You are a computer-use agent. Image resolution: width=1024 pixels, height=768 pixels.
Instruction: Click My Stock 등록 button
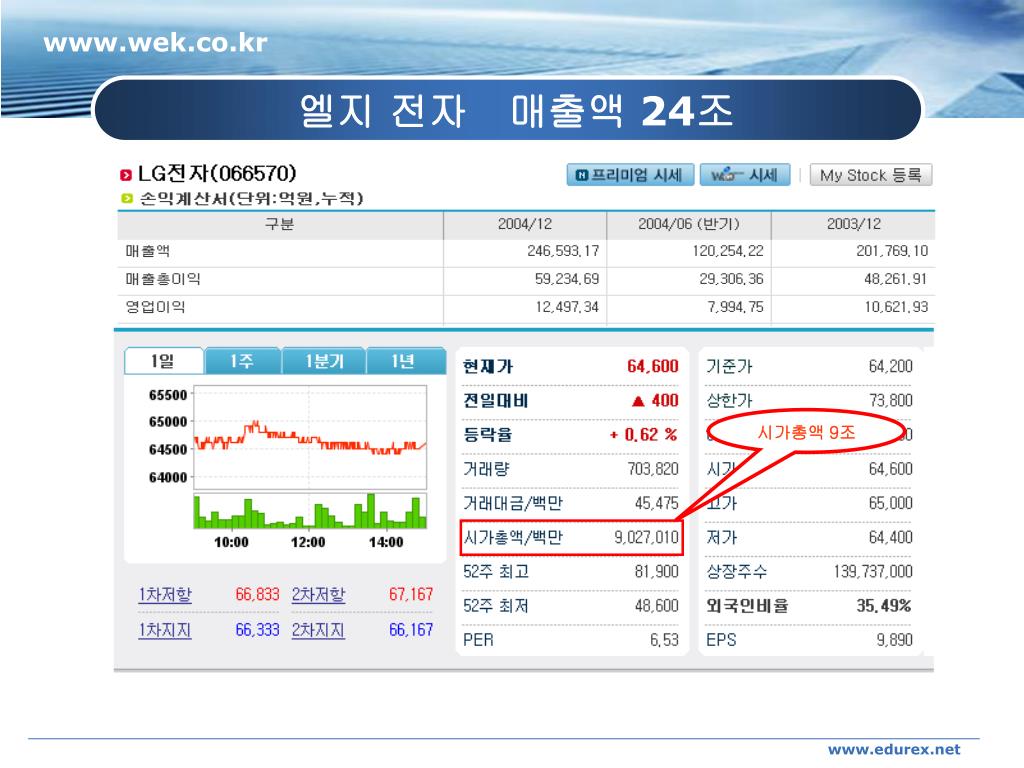[x=871, y=175]
